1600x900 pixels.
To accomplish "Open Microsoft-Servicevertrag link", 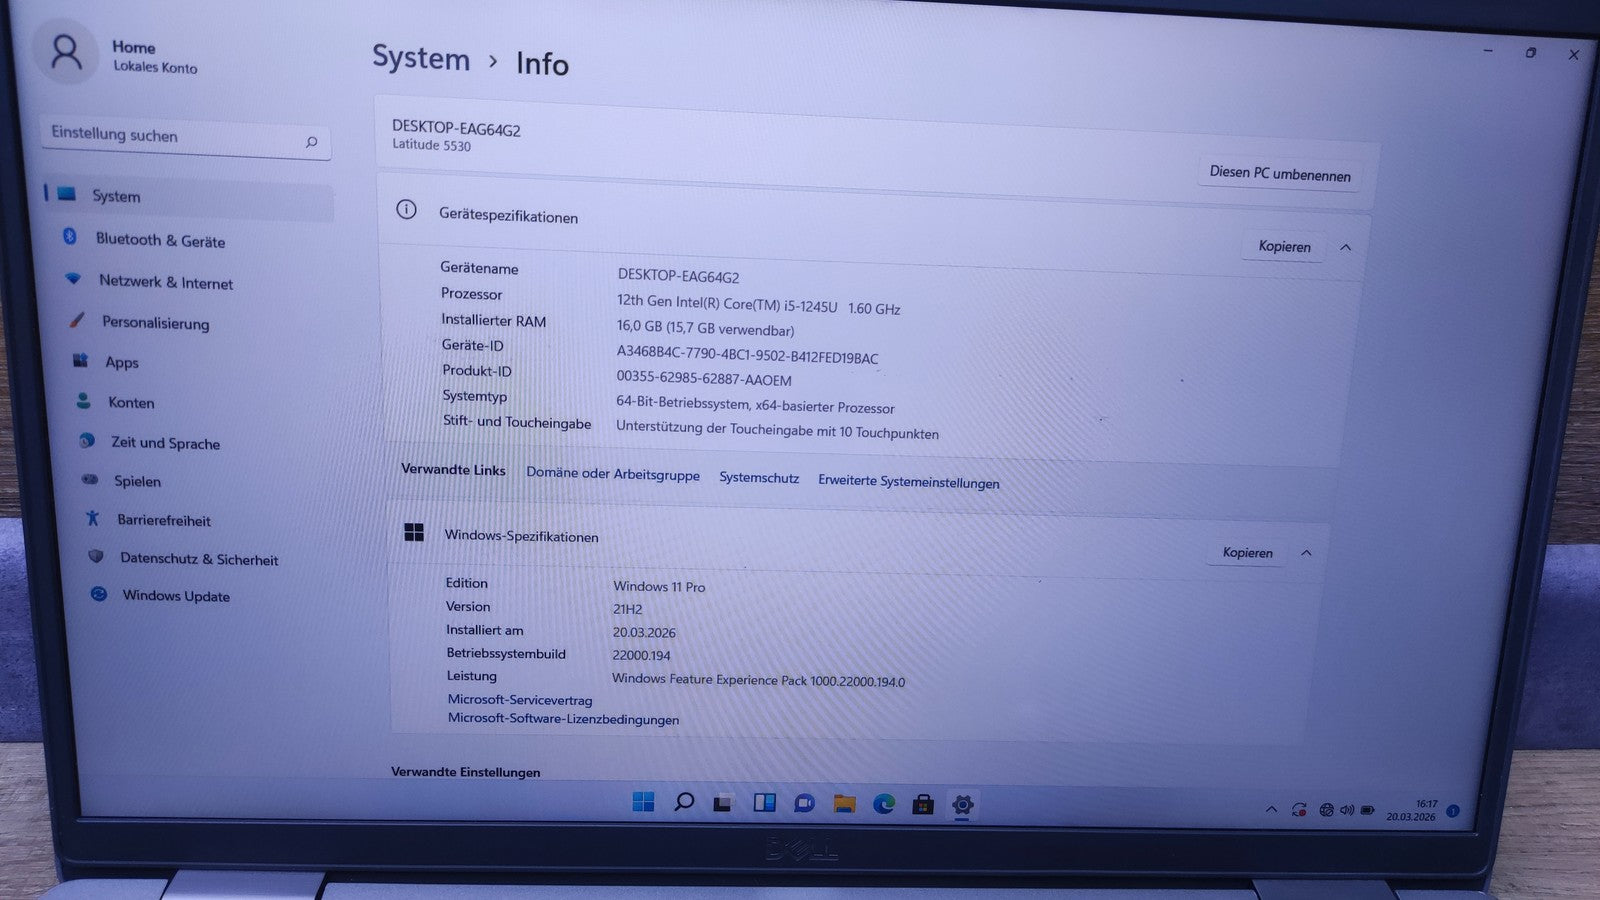I will point(520,700).
